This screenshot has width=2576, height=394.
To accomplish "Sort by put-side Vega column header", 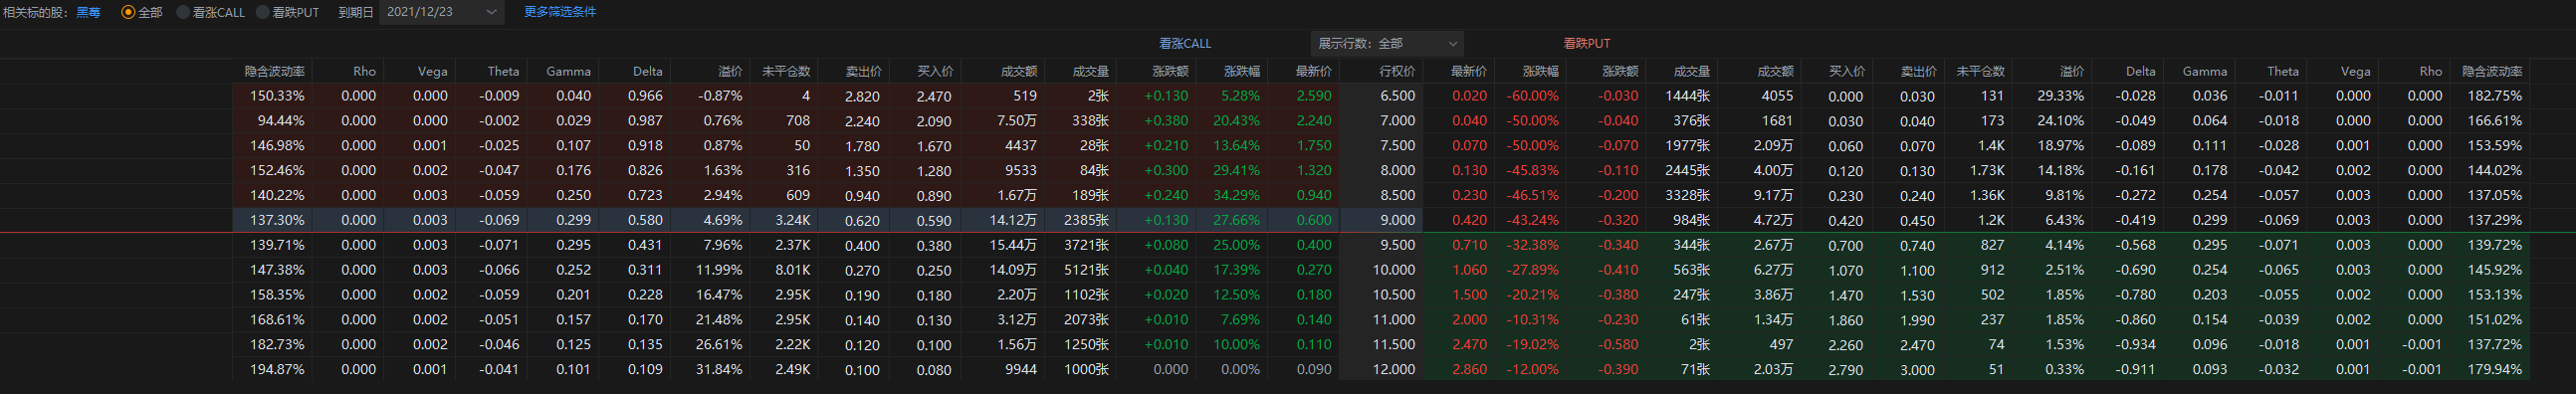I will click(2355, 71).
